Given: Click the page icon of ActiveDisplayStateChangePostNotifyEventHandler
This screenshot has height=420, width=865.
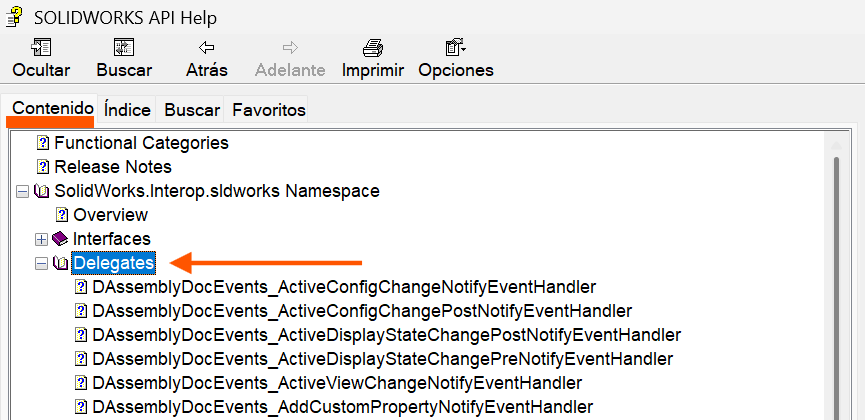Looking at the screenshot, I should (81, 335).
